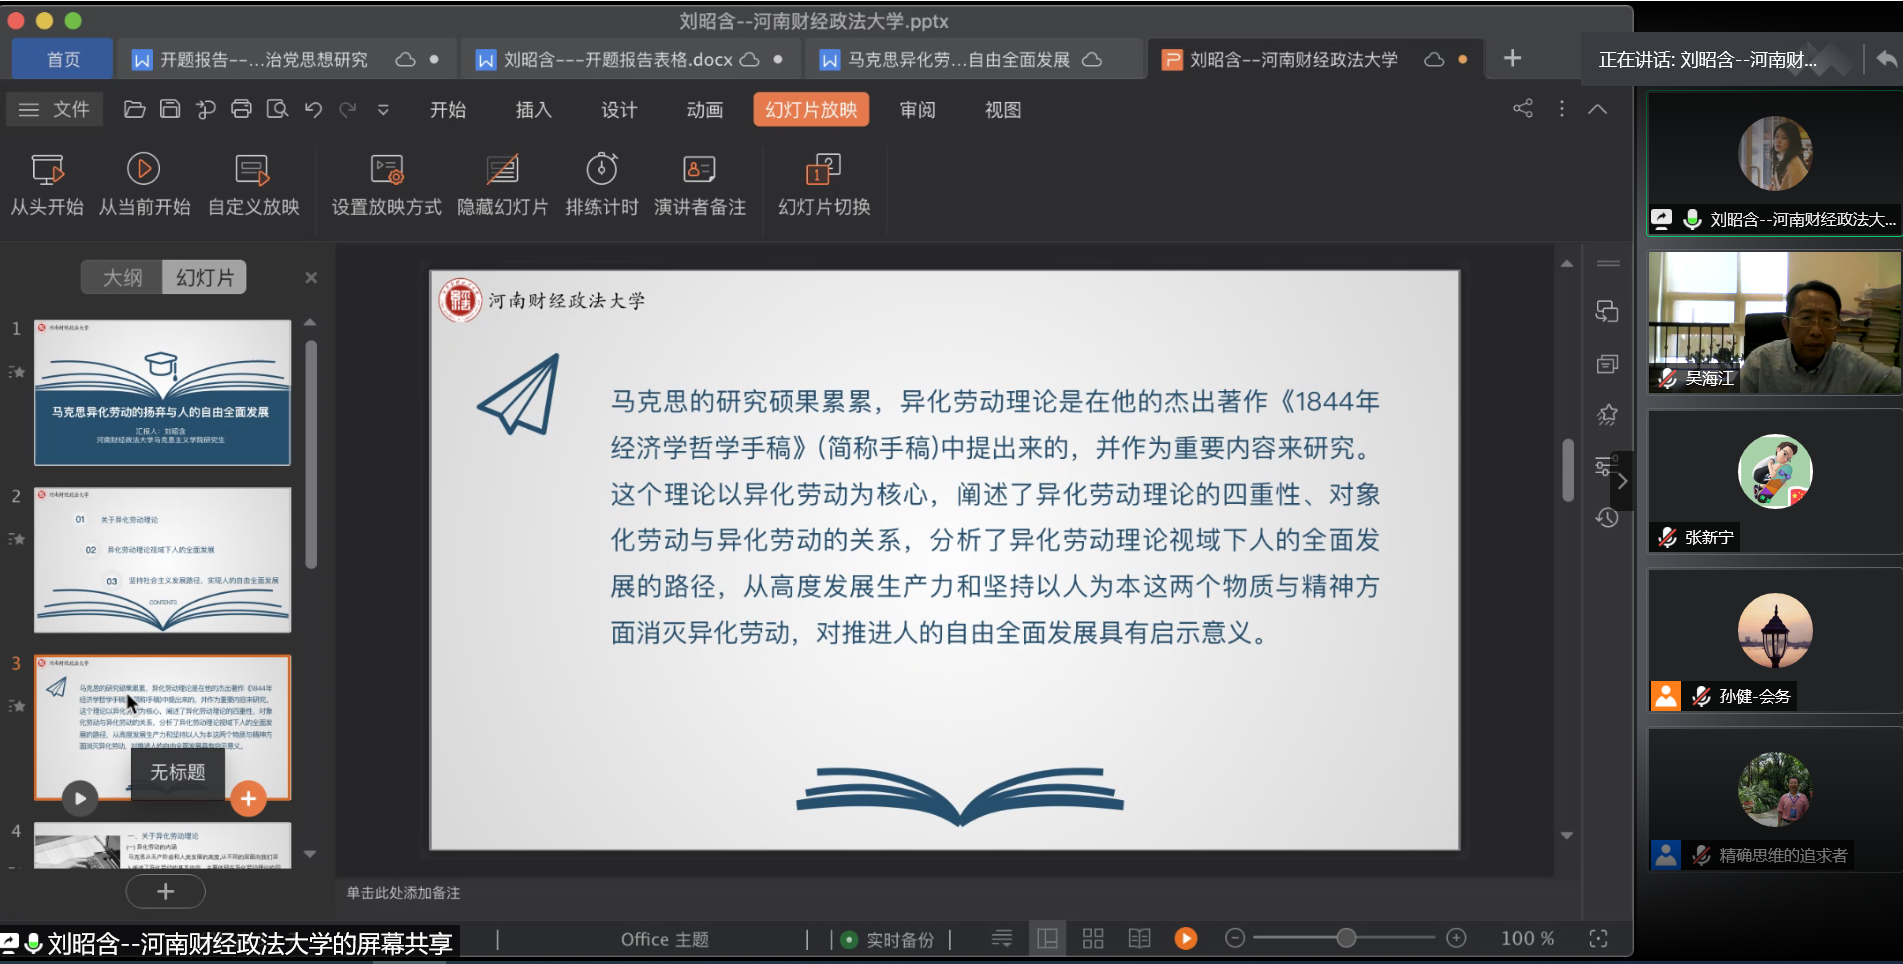The height and width of the screenshot is (964, 1903).
Task: Zoom out with the minus button
Action: pyautogui.click(x=1235, y=938)
